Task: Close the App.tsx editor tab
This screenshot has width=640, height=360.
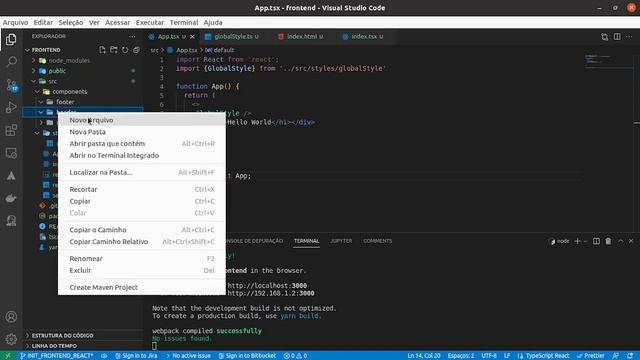Action: 192,37
